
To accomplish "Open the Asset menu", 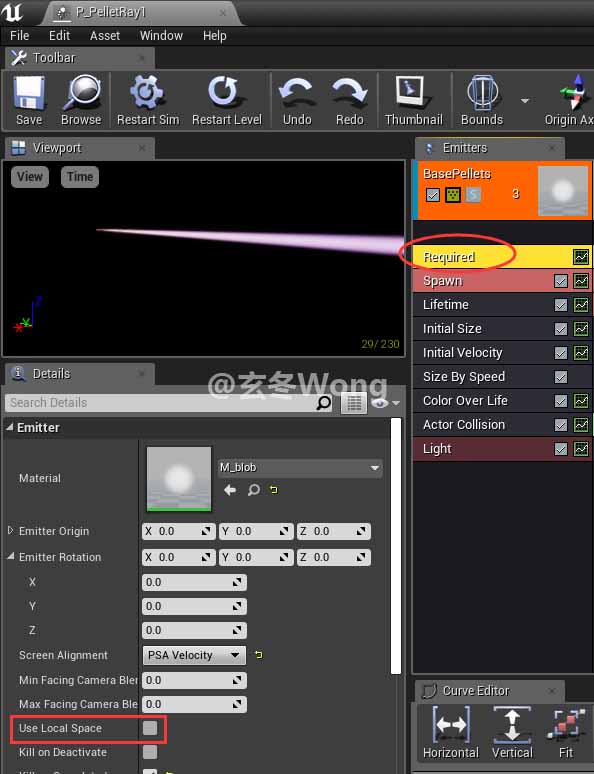I will click(x=105, y=36).
